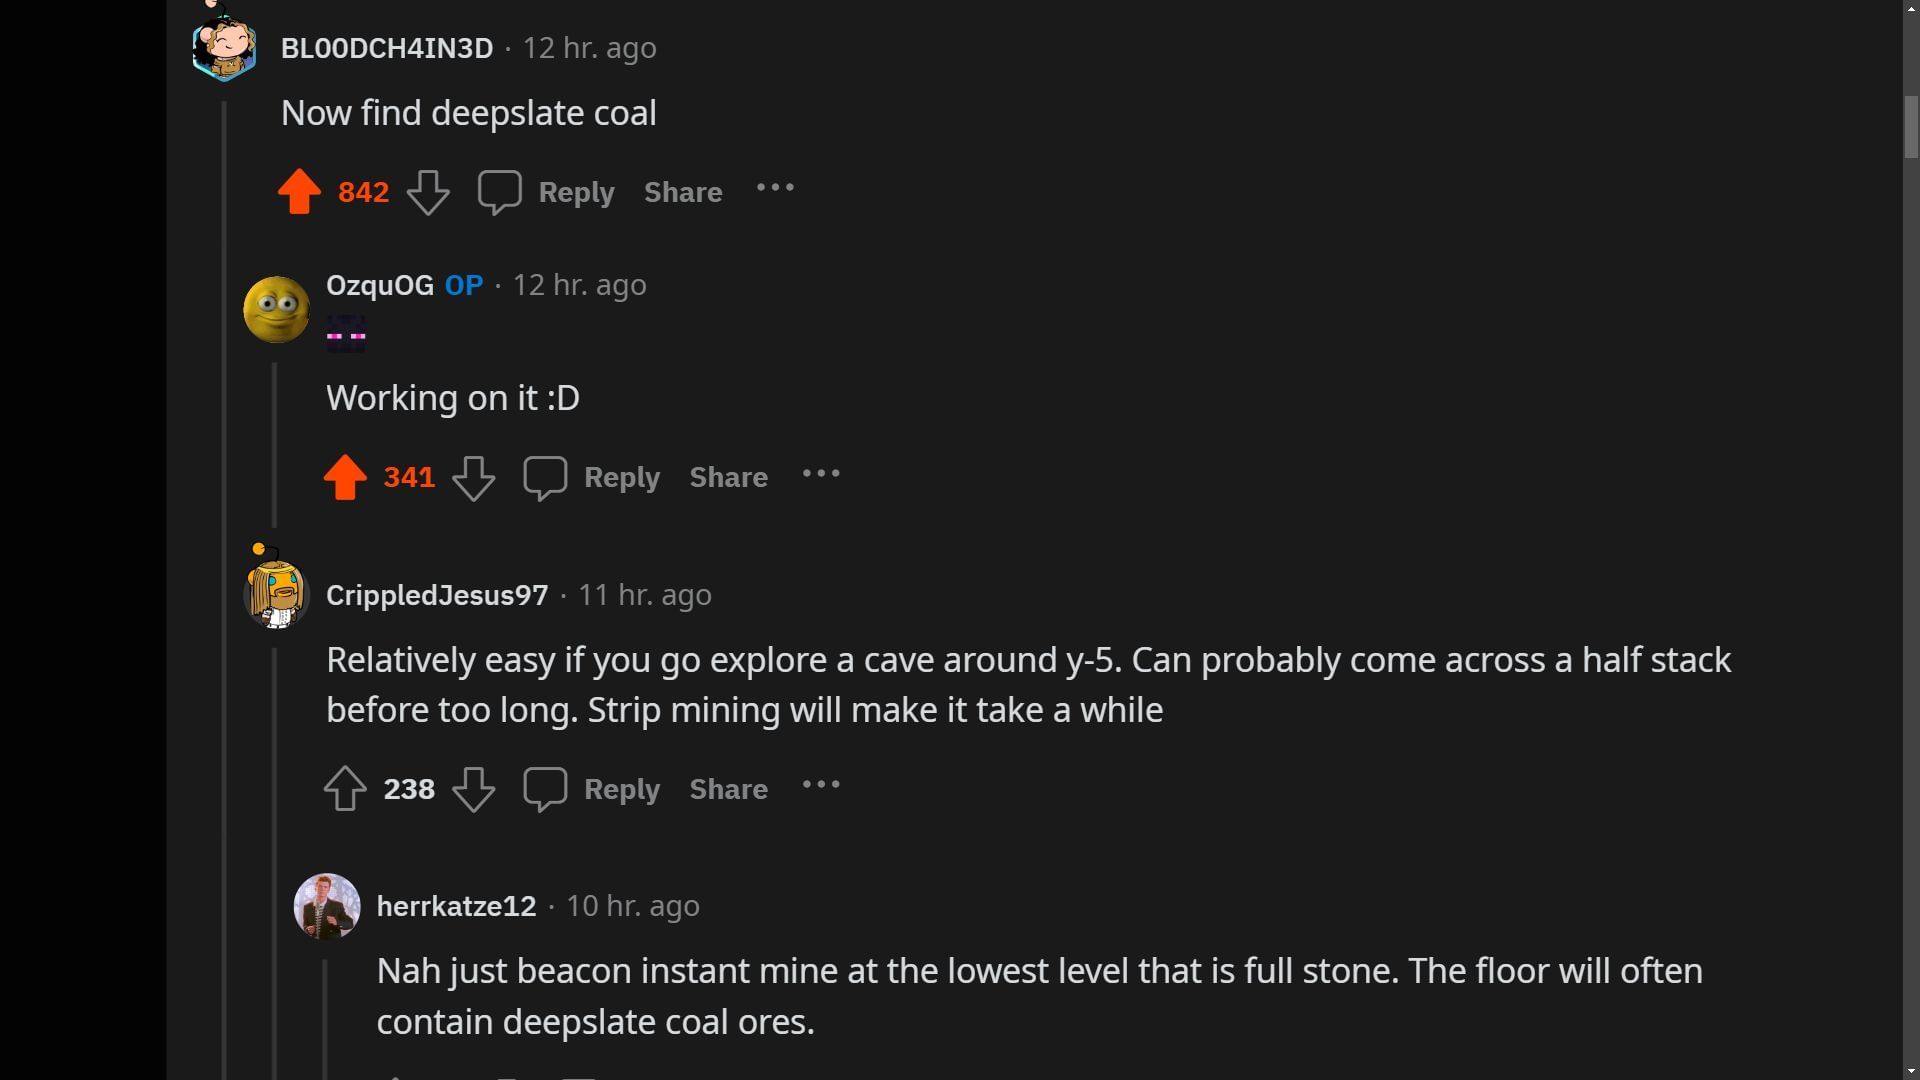The width and height of the screenshot is (1920, 1080).
Task: Click the downvote arrow on OzquOG reply
Action: 473,477
